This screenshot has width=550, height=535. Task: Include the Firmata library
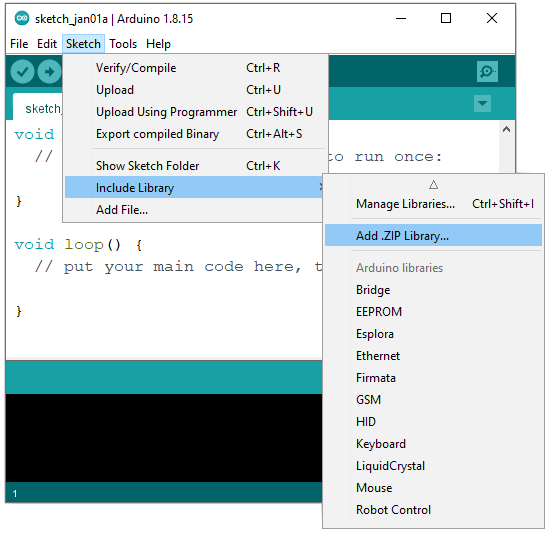pos(433,378)
